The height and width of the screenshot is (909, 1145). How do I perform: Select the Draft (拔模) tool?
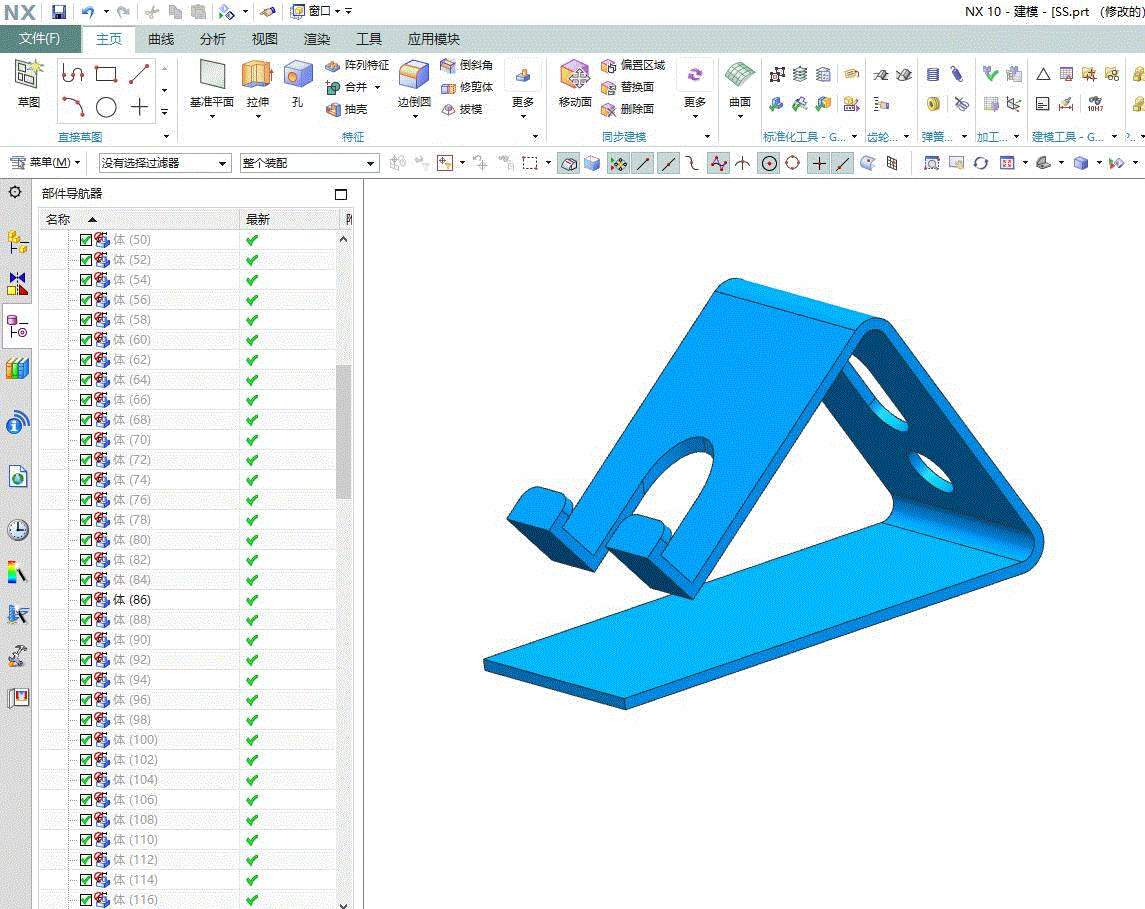click(x=462, y=109)
